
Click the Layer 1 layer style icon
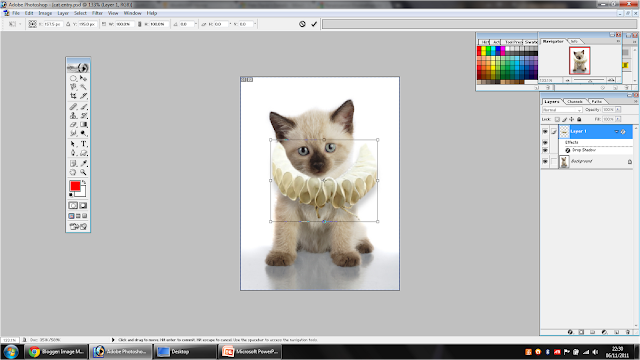point(623,131)
